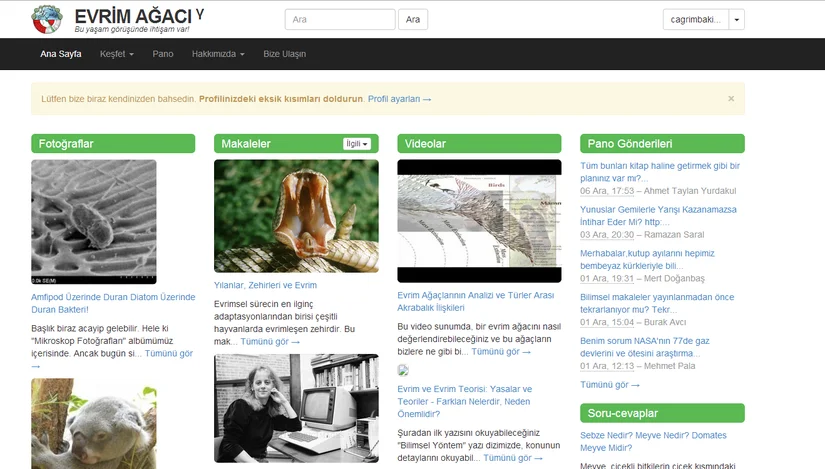Open the Bize Ulaşın page

click(x=284, y=54)
